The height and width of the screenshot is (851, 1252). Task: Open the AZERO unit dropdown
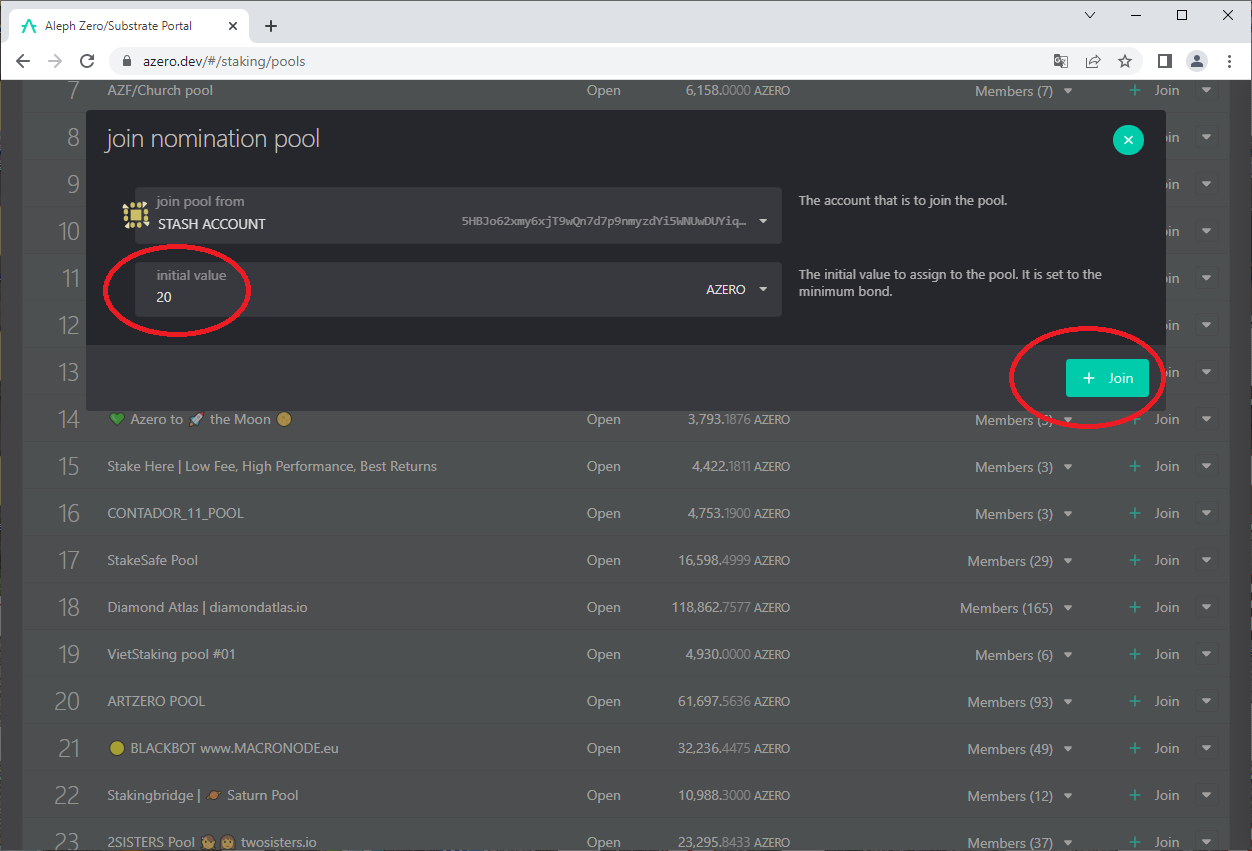[x=737, y=290]
